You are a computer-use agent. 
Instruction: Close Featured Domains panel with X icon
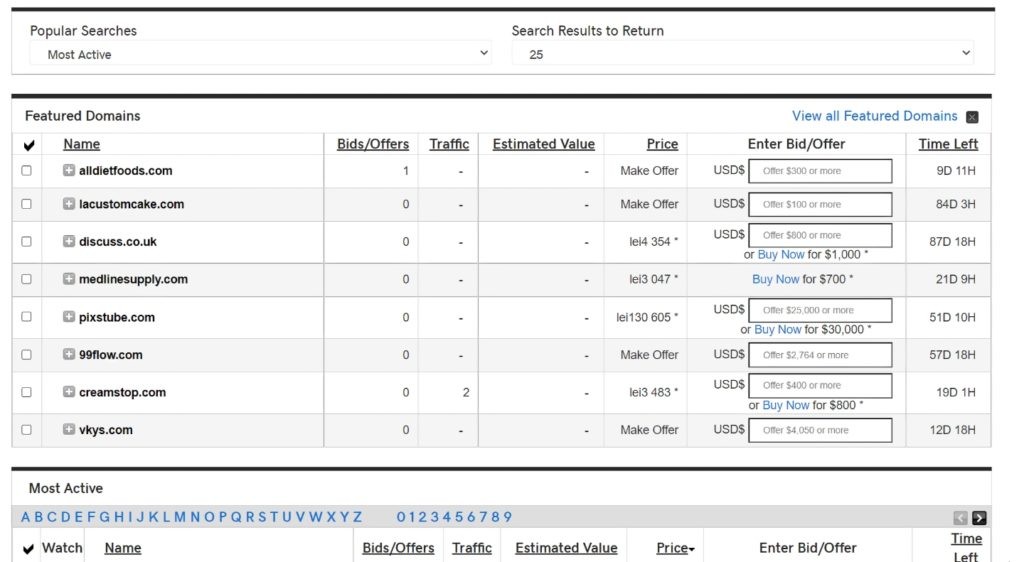coord(972,117)
